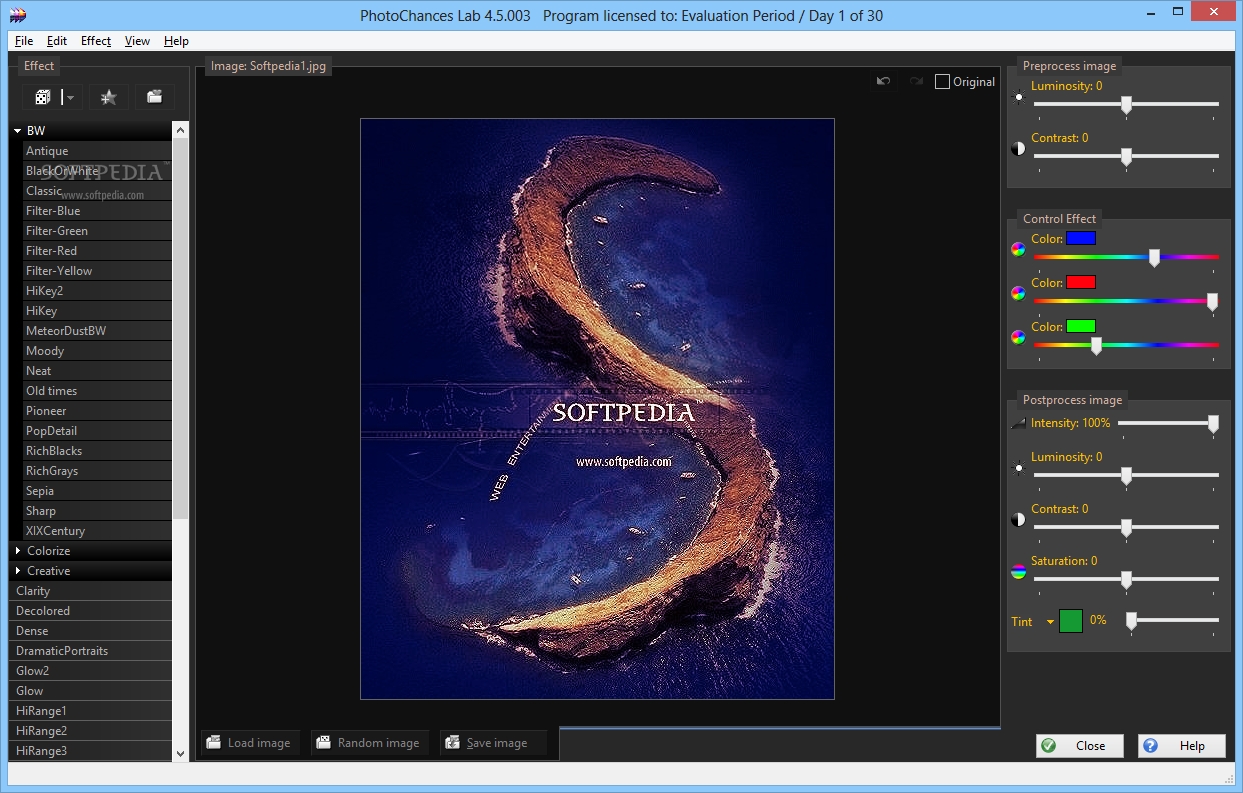Open the dice dropdown arrow
This screenshot has height=793, width=1243.
(x=71, y=97)
